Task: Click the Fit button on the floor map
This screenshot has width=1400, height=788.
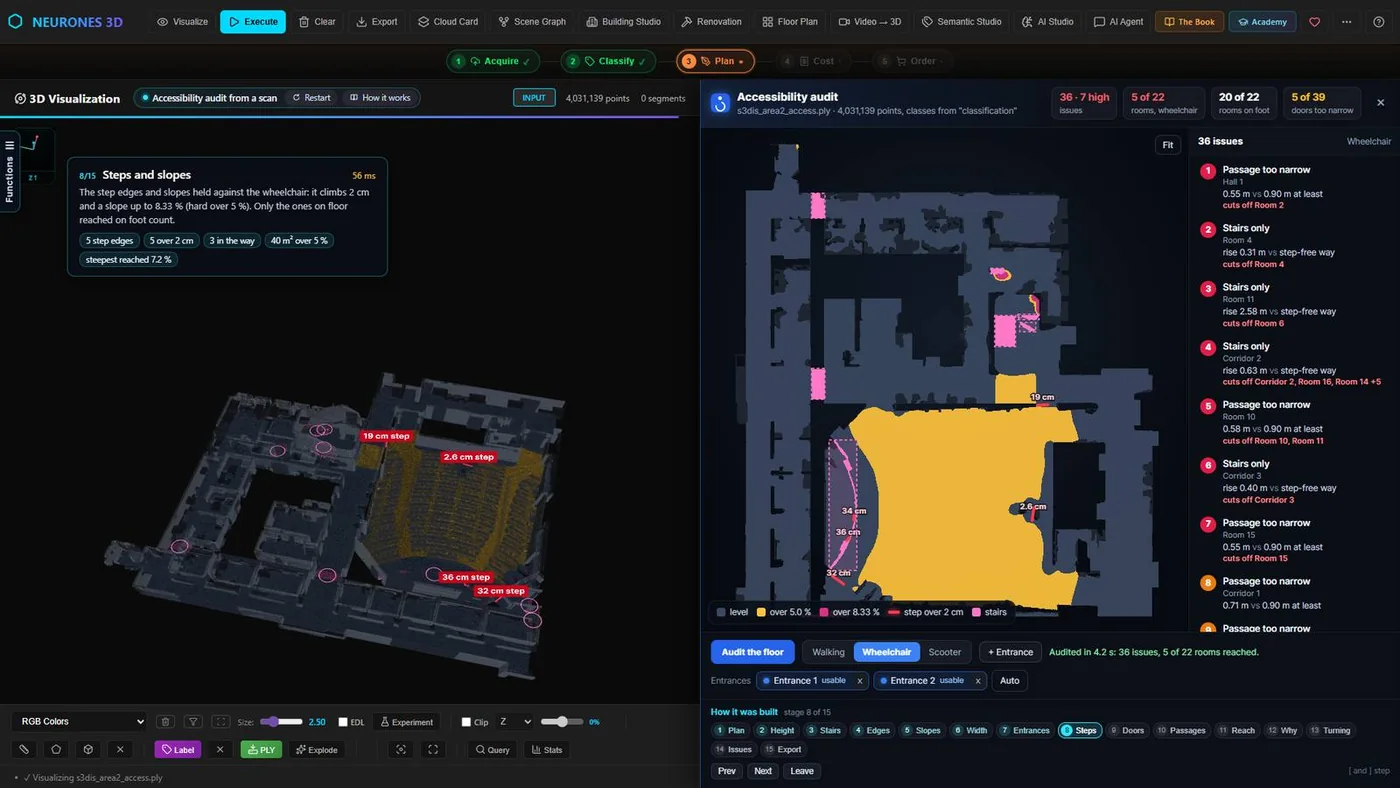Action: click(1167, 145)
